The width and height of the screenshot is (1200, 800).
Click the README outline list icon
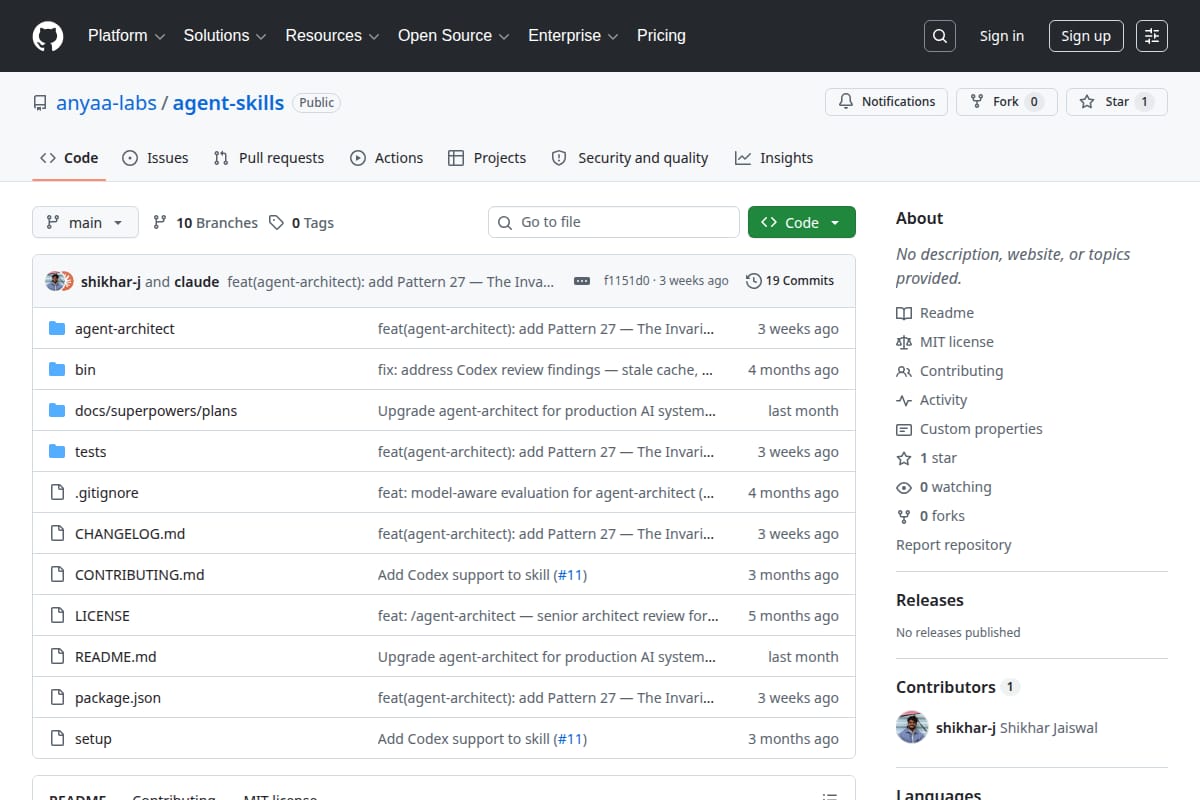pyautogui.click(x=829, y=798)
